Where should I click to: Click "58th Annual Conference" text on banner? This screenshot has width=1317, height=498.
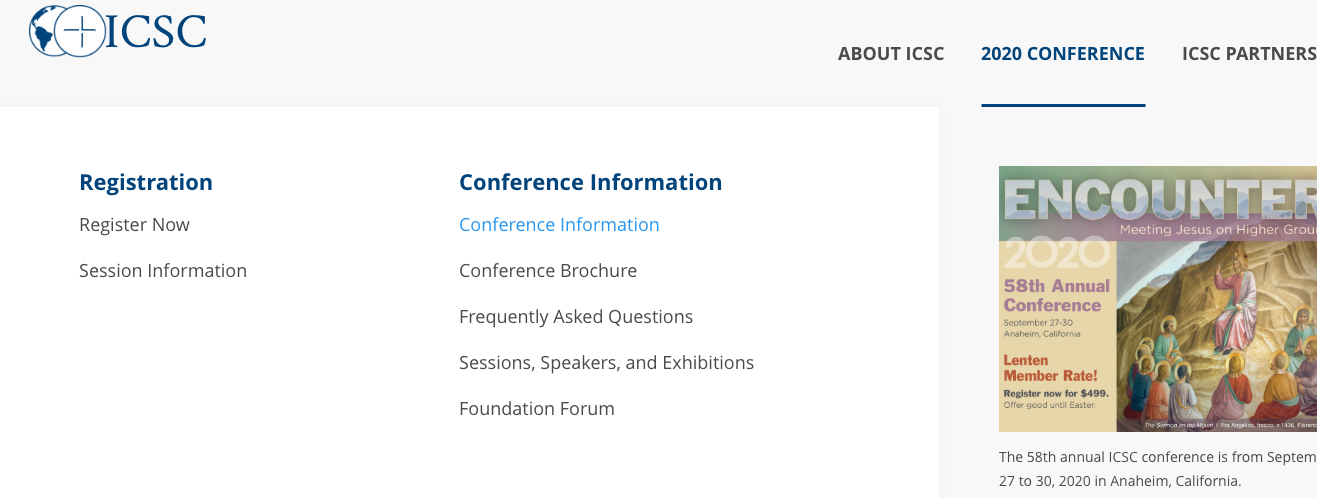1056,295
